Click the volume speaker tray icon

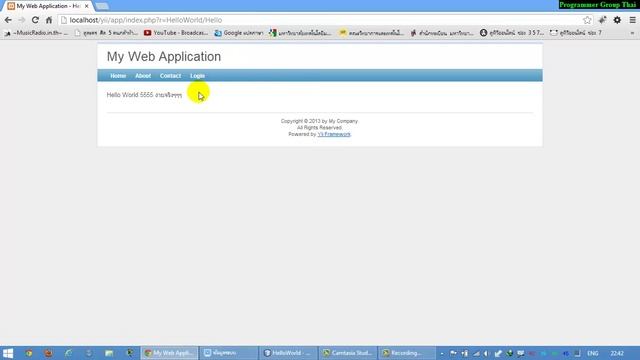pyautogui.click(x=487, y=353)
